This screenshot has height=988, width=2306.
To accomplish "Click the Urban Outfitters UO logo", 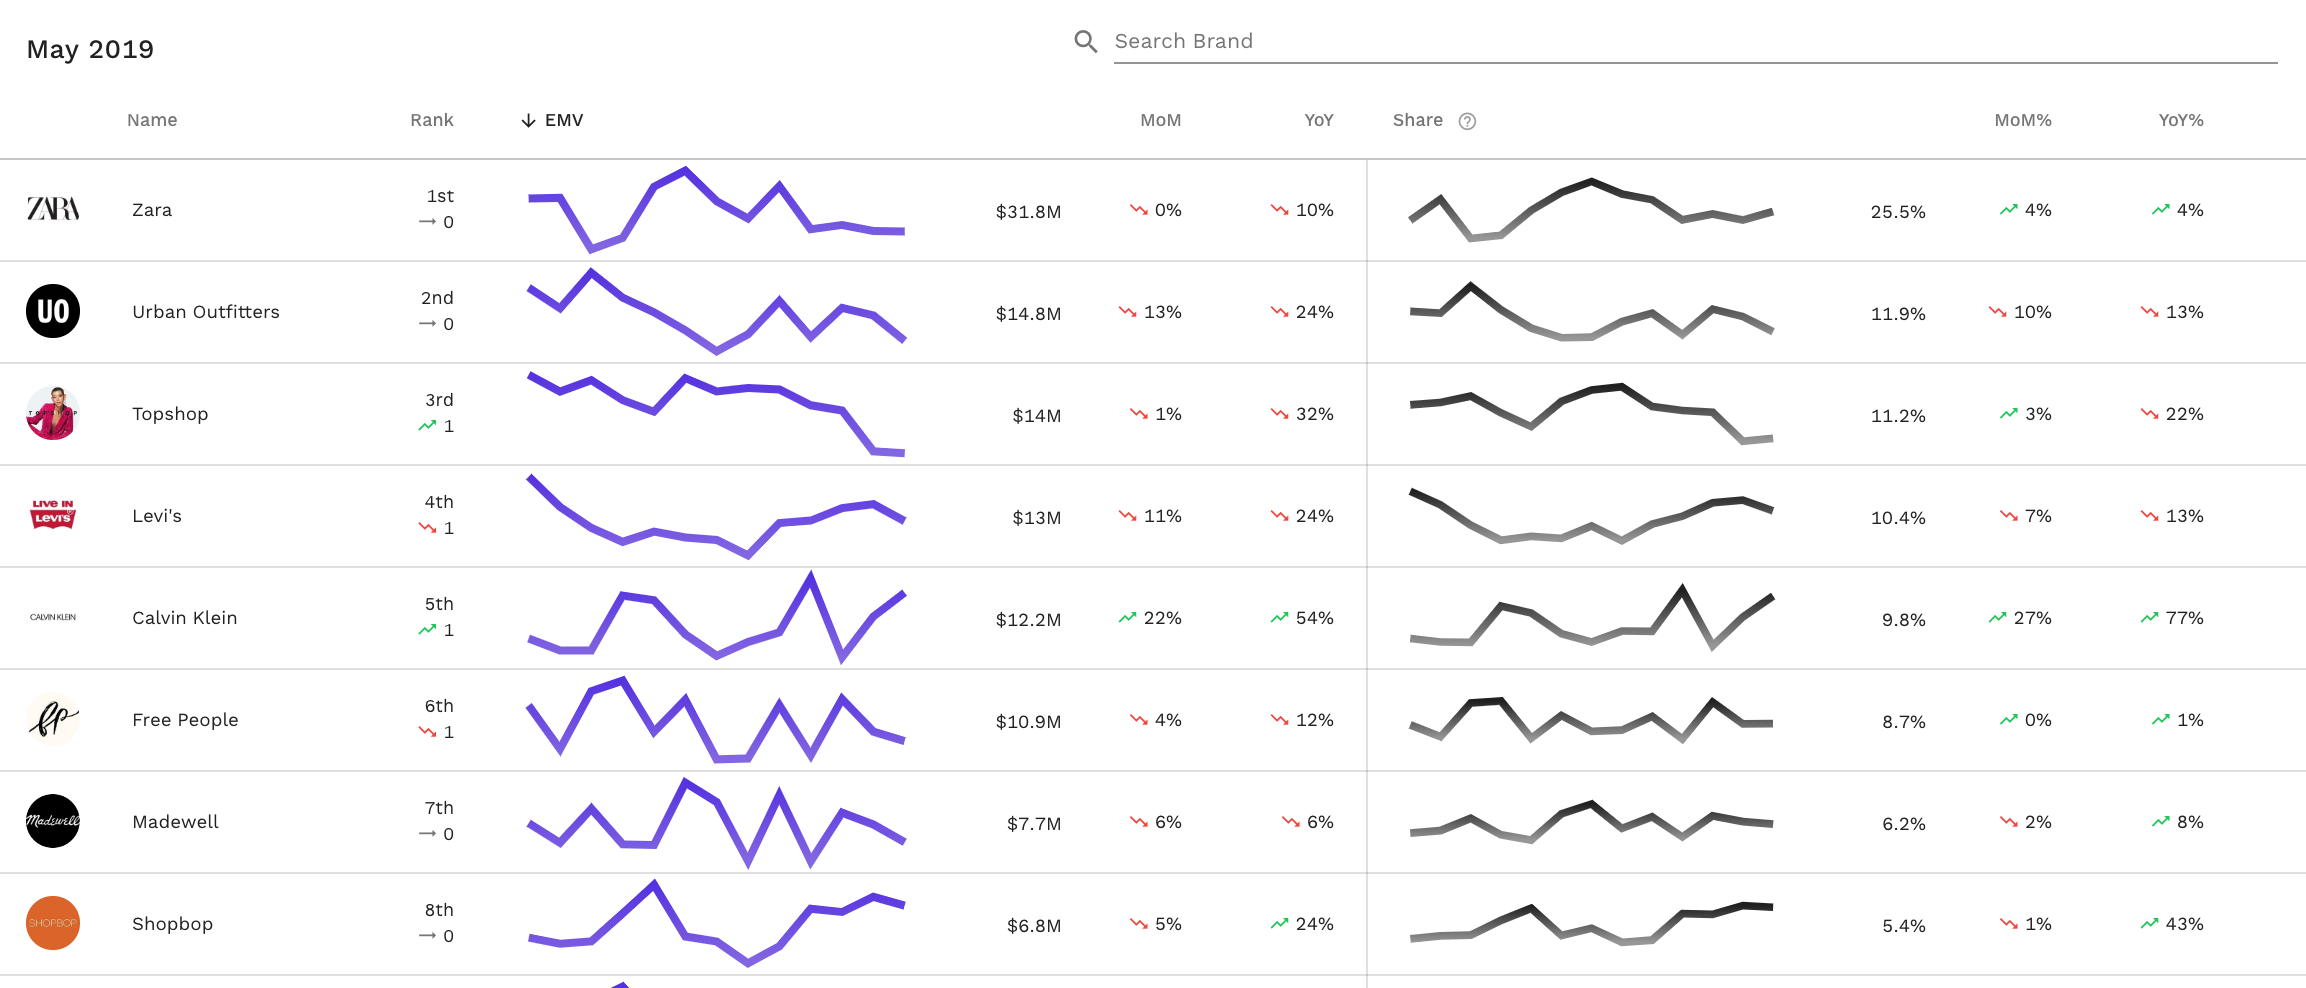I will (53, 311).
